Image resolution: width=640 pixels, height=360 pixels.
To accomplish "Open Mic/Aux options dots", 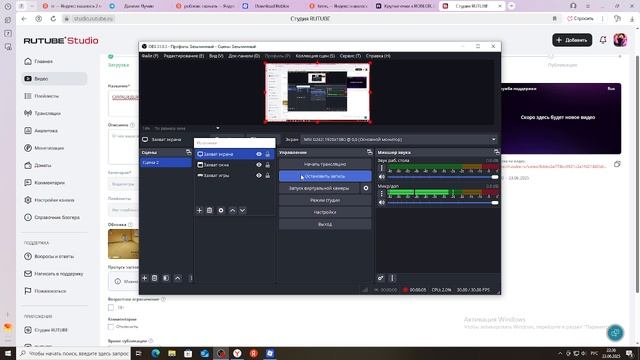I will [x=382, y=193].
